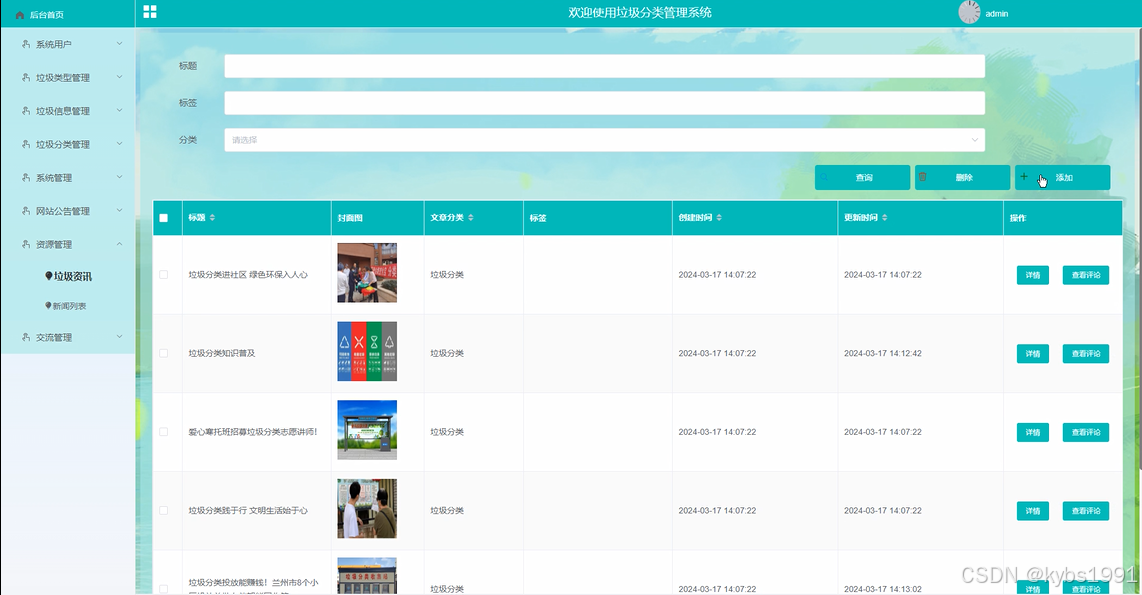Image resolution: width=1142 pixels, height=595 pixels.
Task: Click the icon next to 资源管理
Action: pyautogui.click(x=26, y=245)
